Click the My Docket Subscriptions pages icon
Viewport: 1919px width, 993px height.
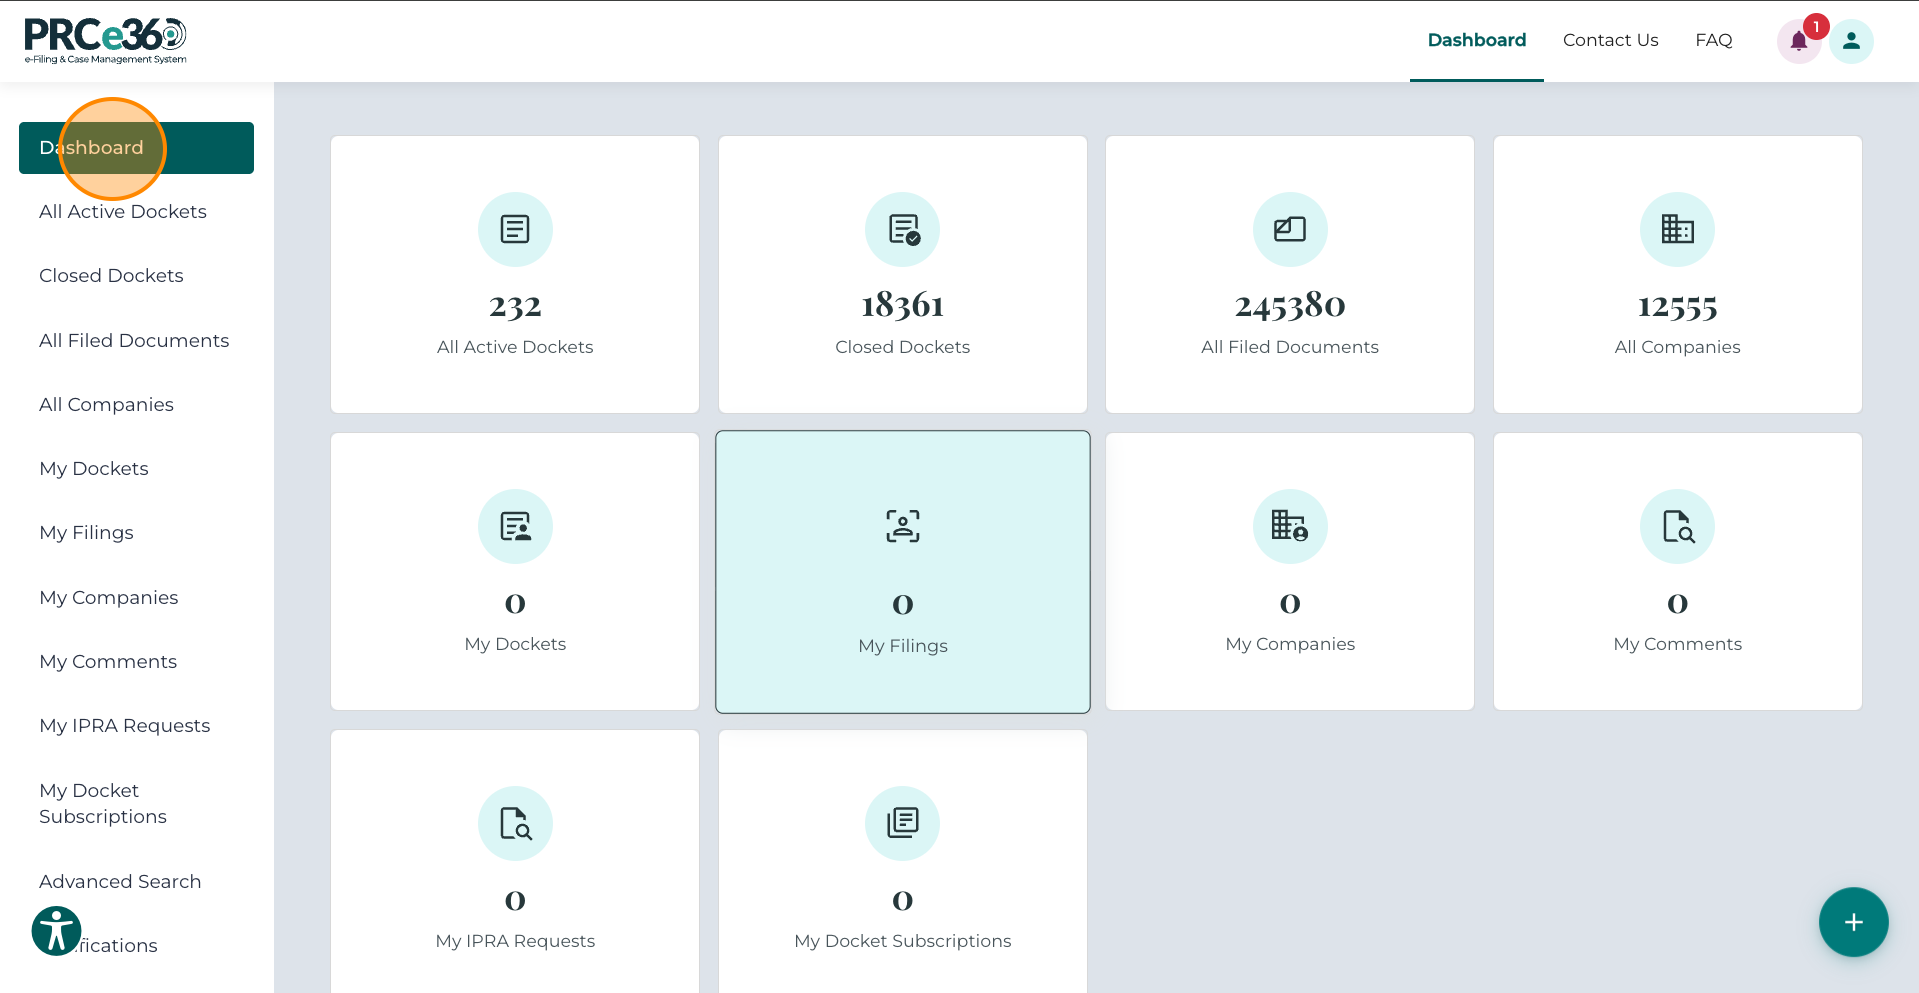[x=901, y=823]
